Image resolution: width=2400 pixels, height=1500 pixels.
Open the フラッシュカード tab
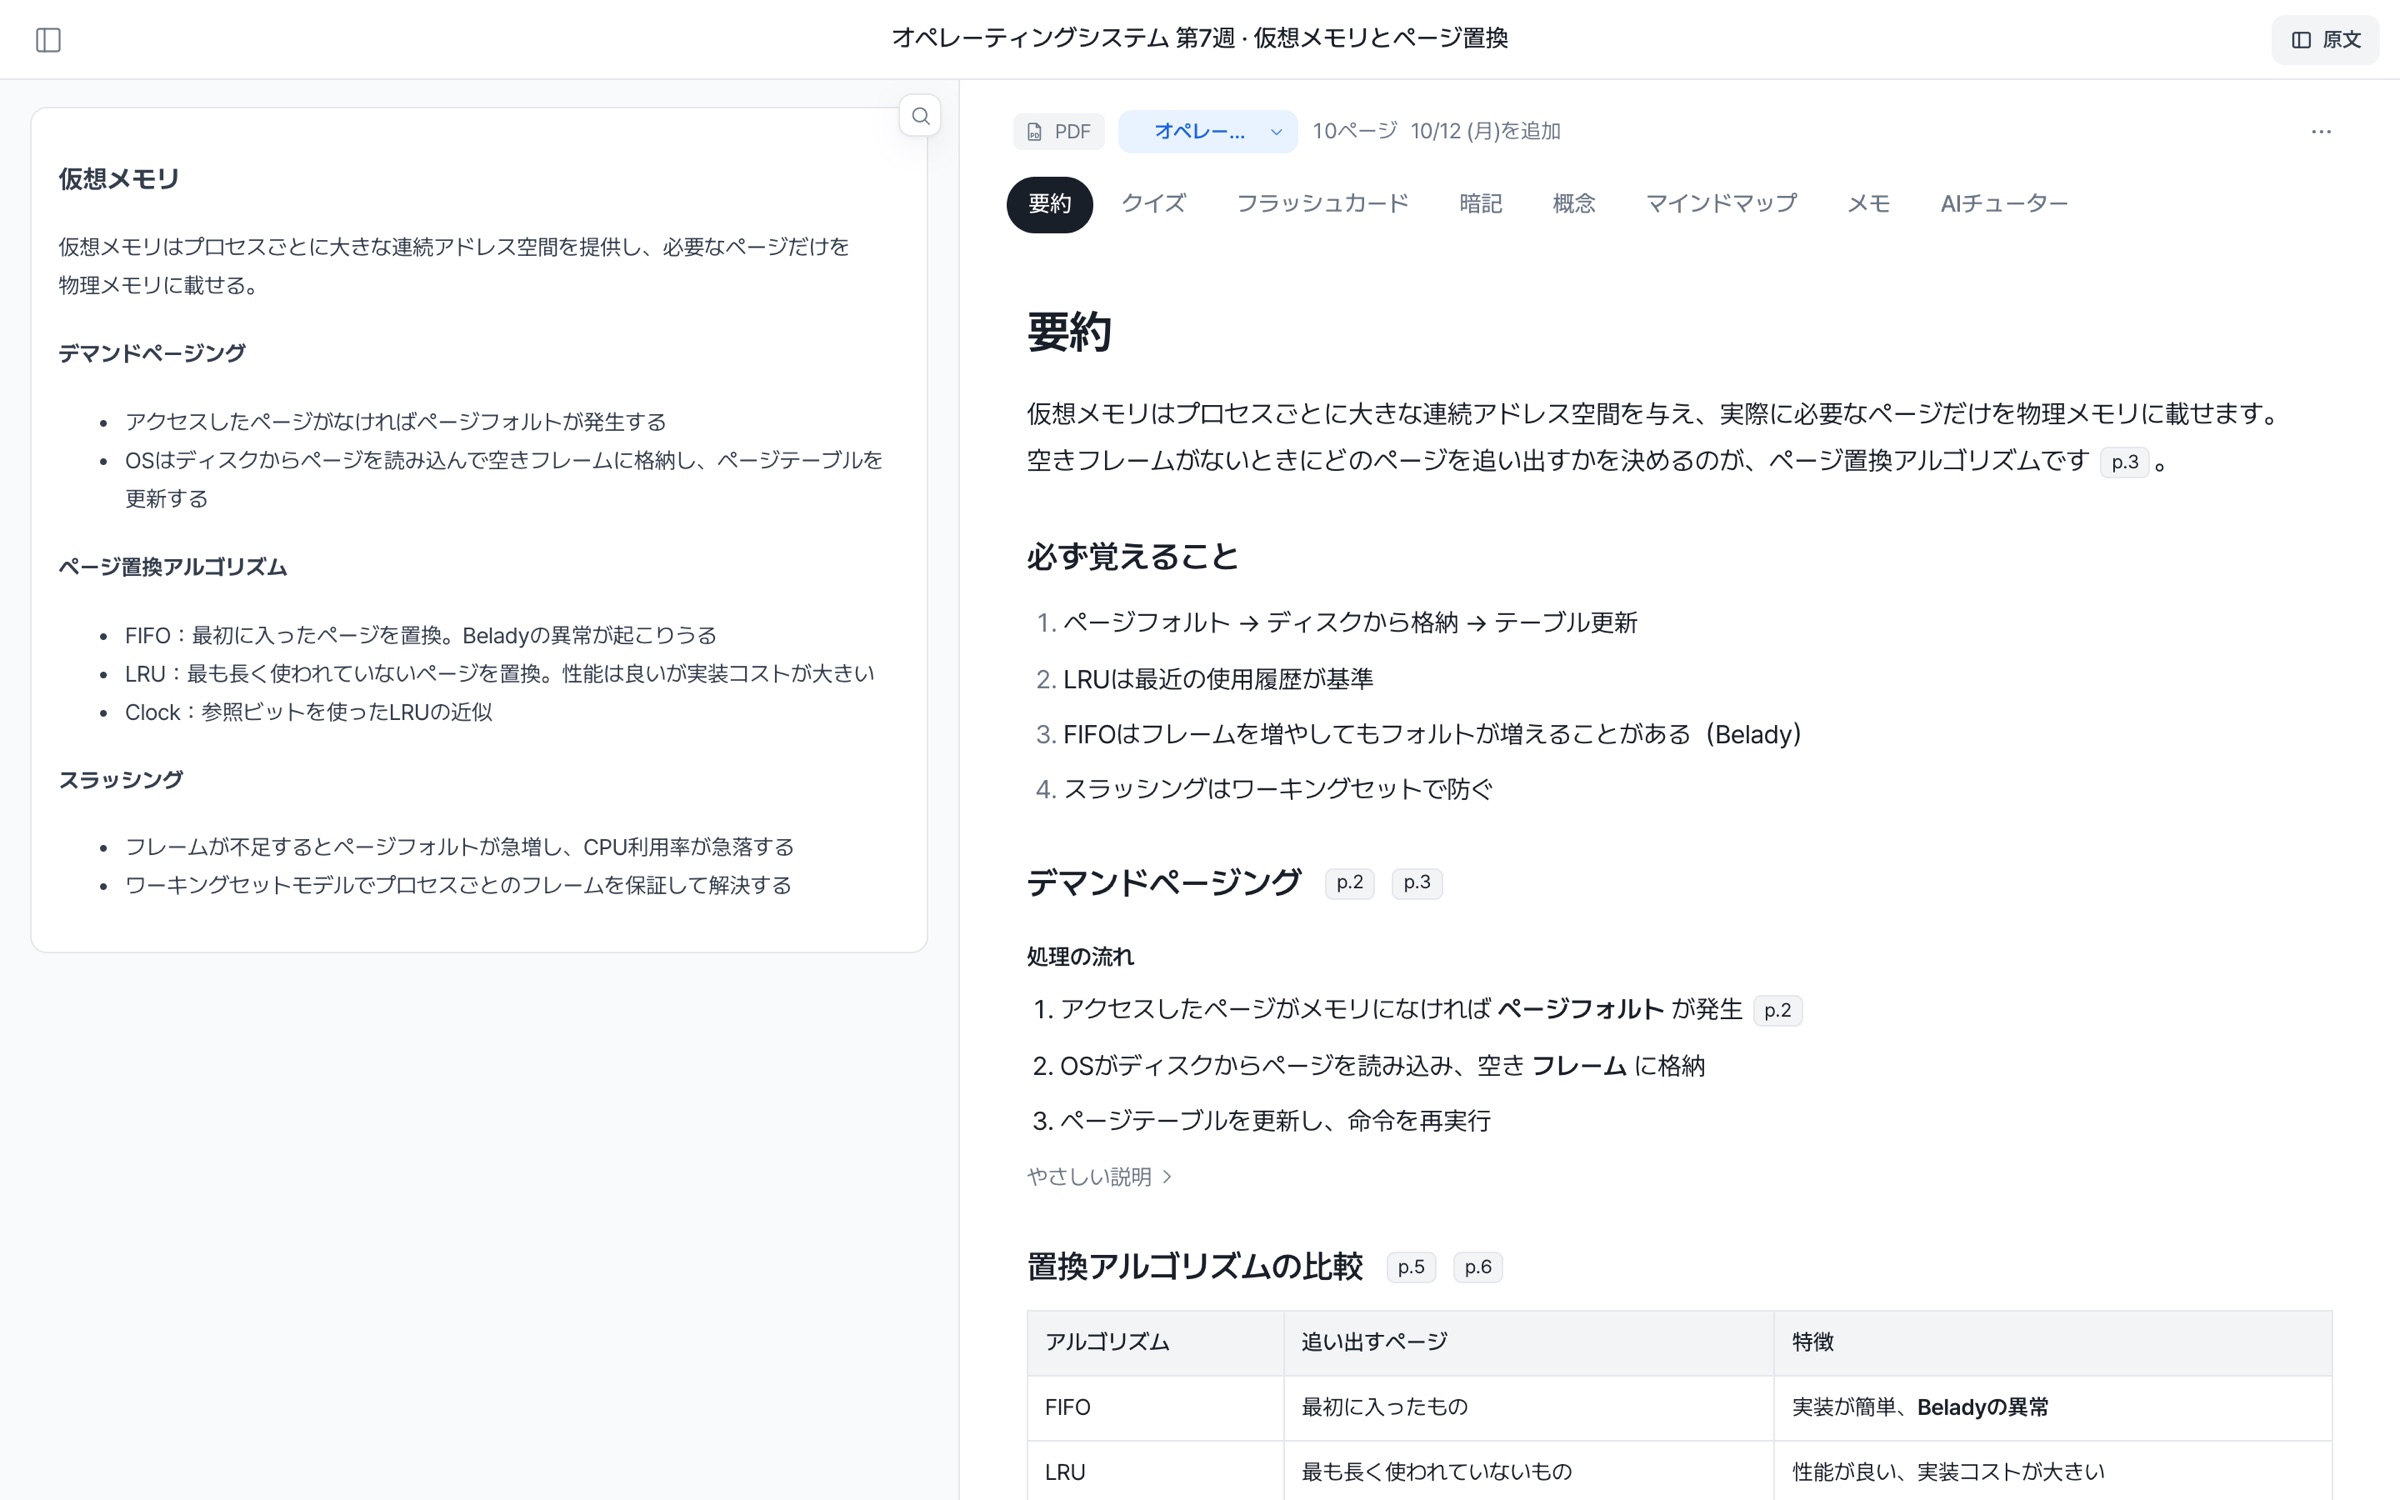coord(1322,204)
